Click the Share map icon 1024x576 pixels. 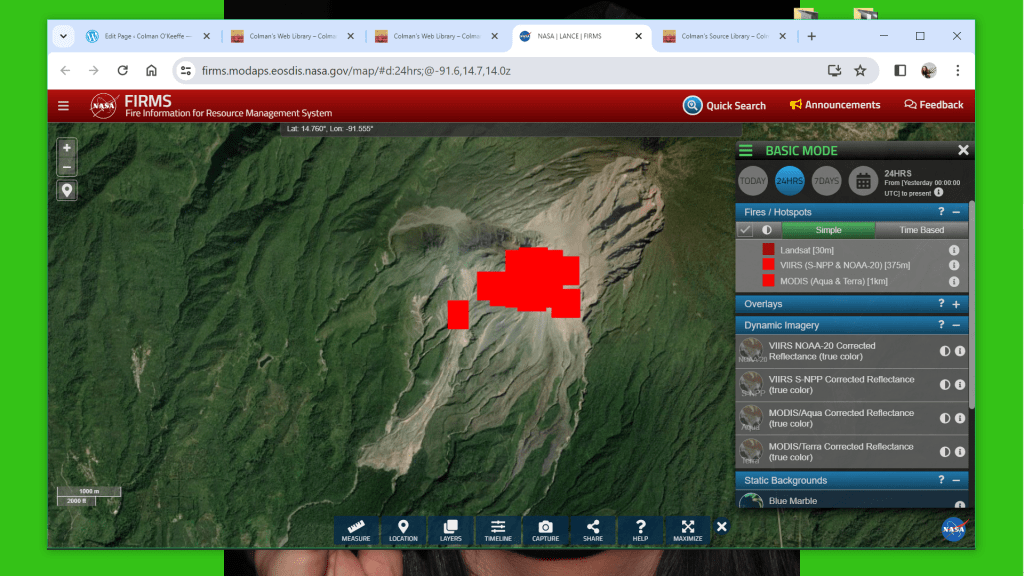click(x=593, y=530)
